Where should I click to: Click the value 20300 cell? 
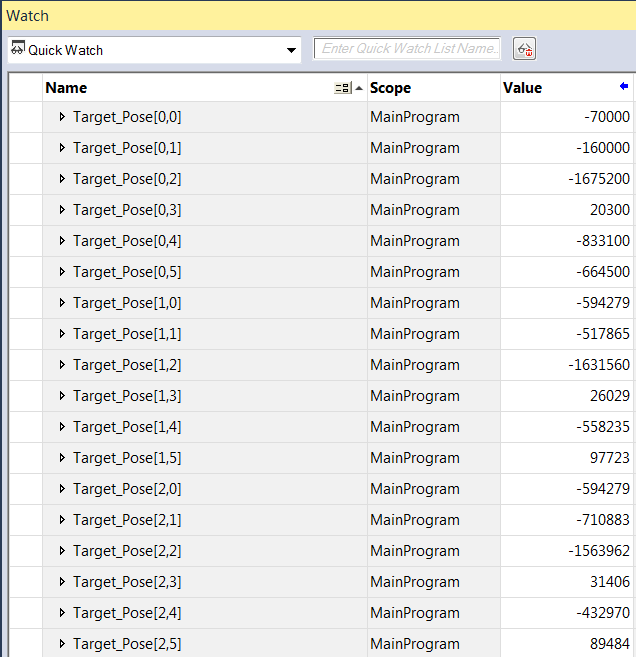click(x=567, y=210)
